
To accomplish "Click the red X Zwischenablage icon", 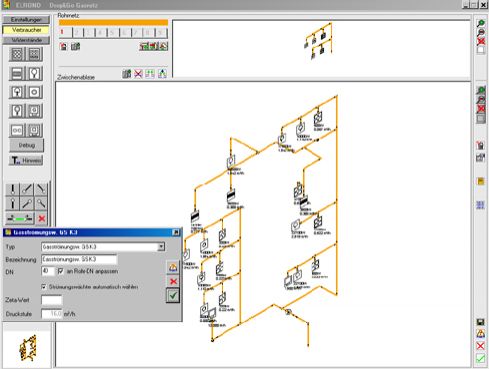I will click(x=138, y=74).
